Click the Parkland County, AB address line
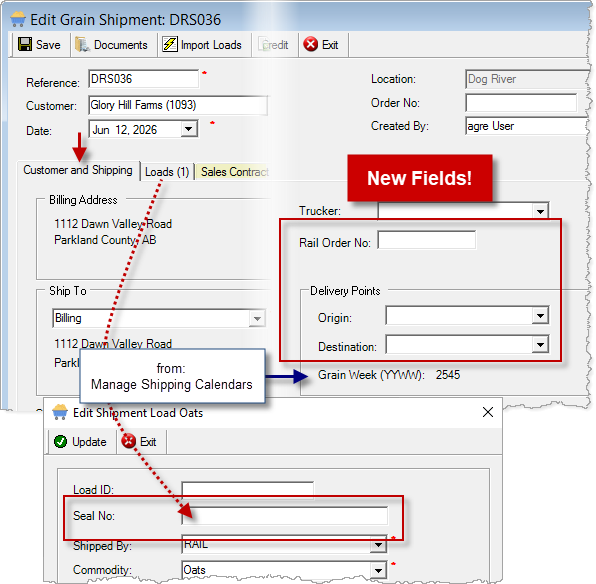This screenshot has height=584, width=596. (x=105, y=240)
